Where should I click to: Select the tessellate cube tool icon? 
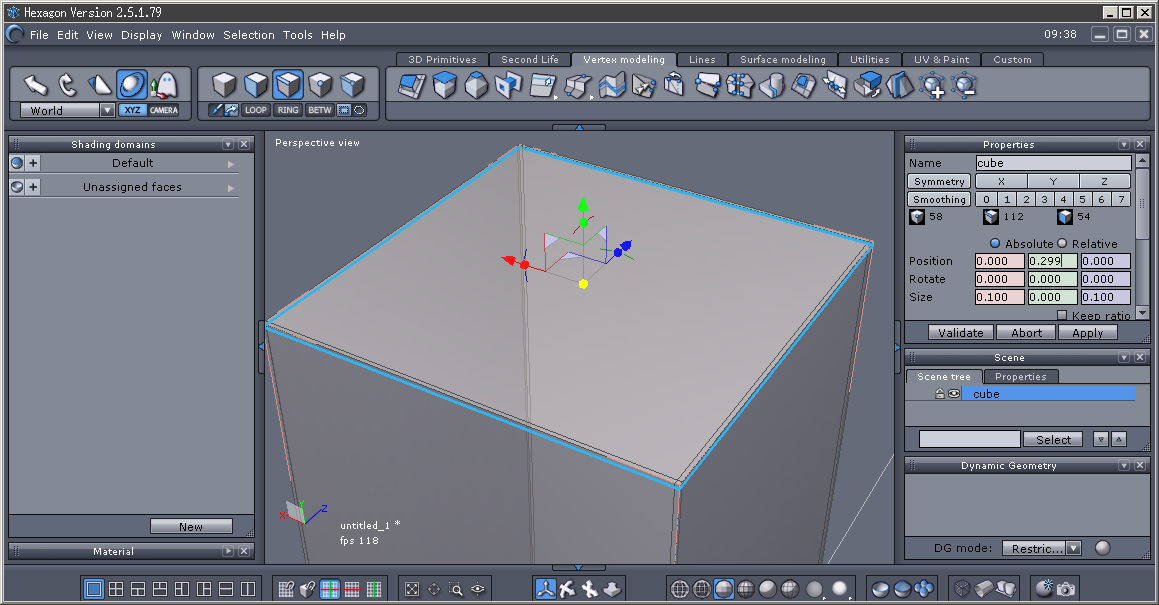pos(444,85)
